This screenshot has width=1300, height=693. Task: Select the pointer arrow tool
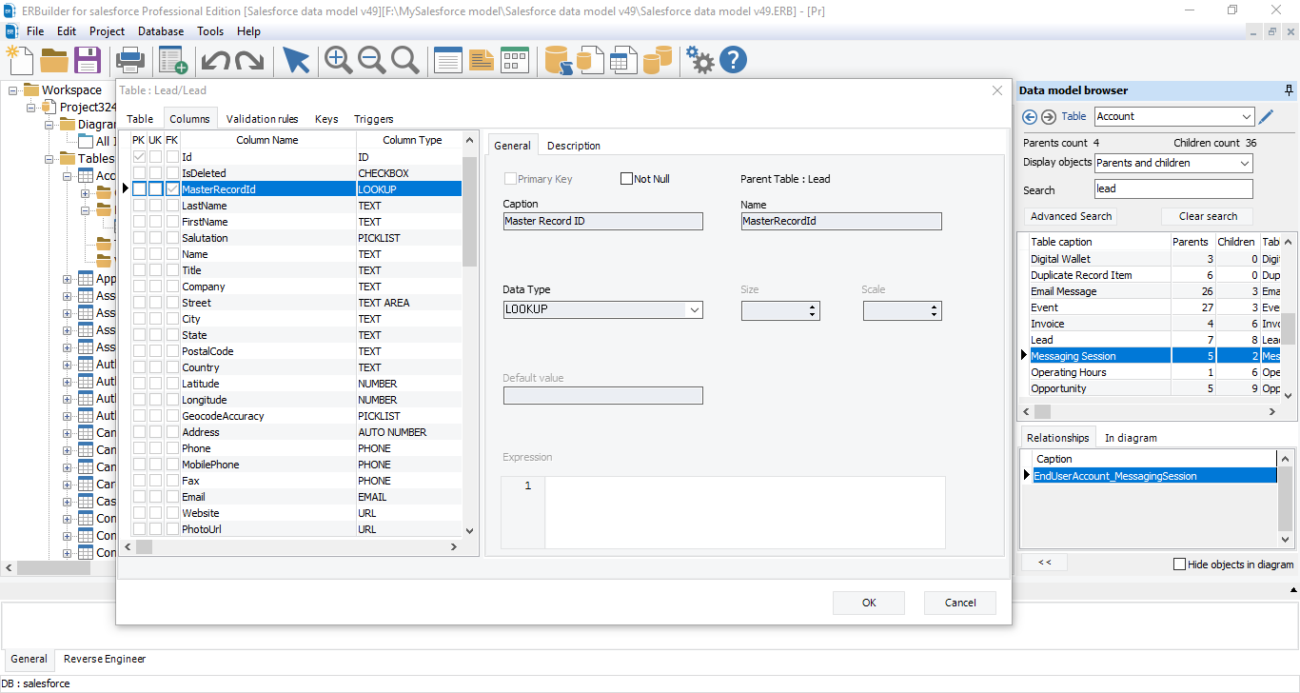tap(295, 60)
